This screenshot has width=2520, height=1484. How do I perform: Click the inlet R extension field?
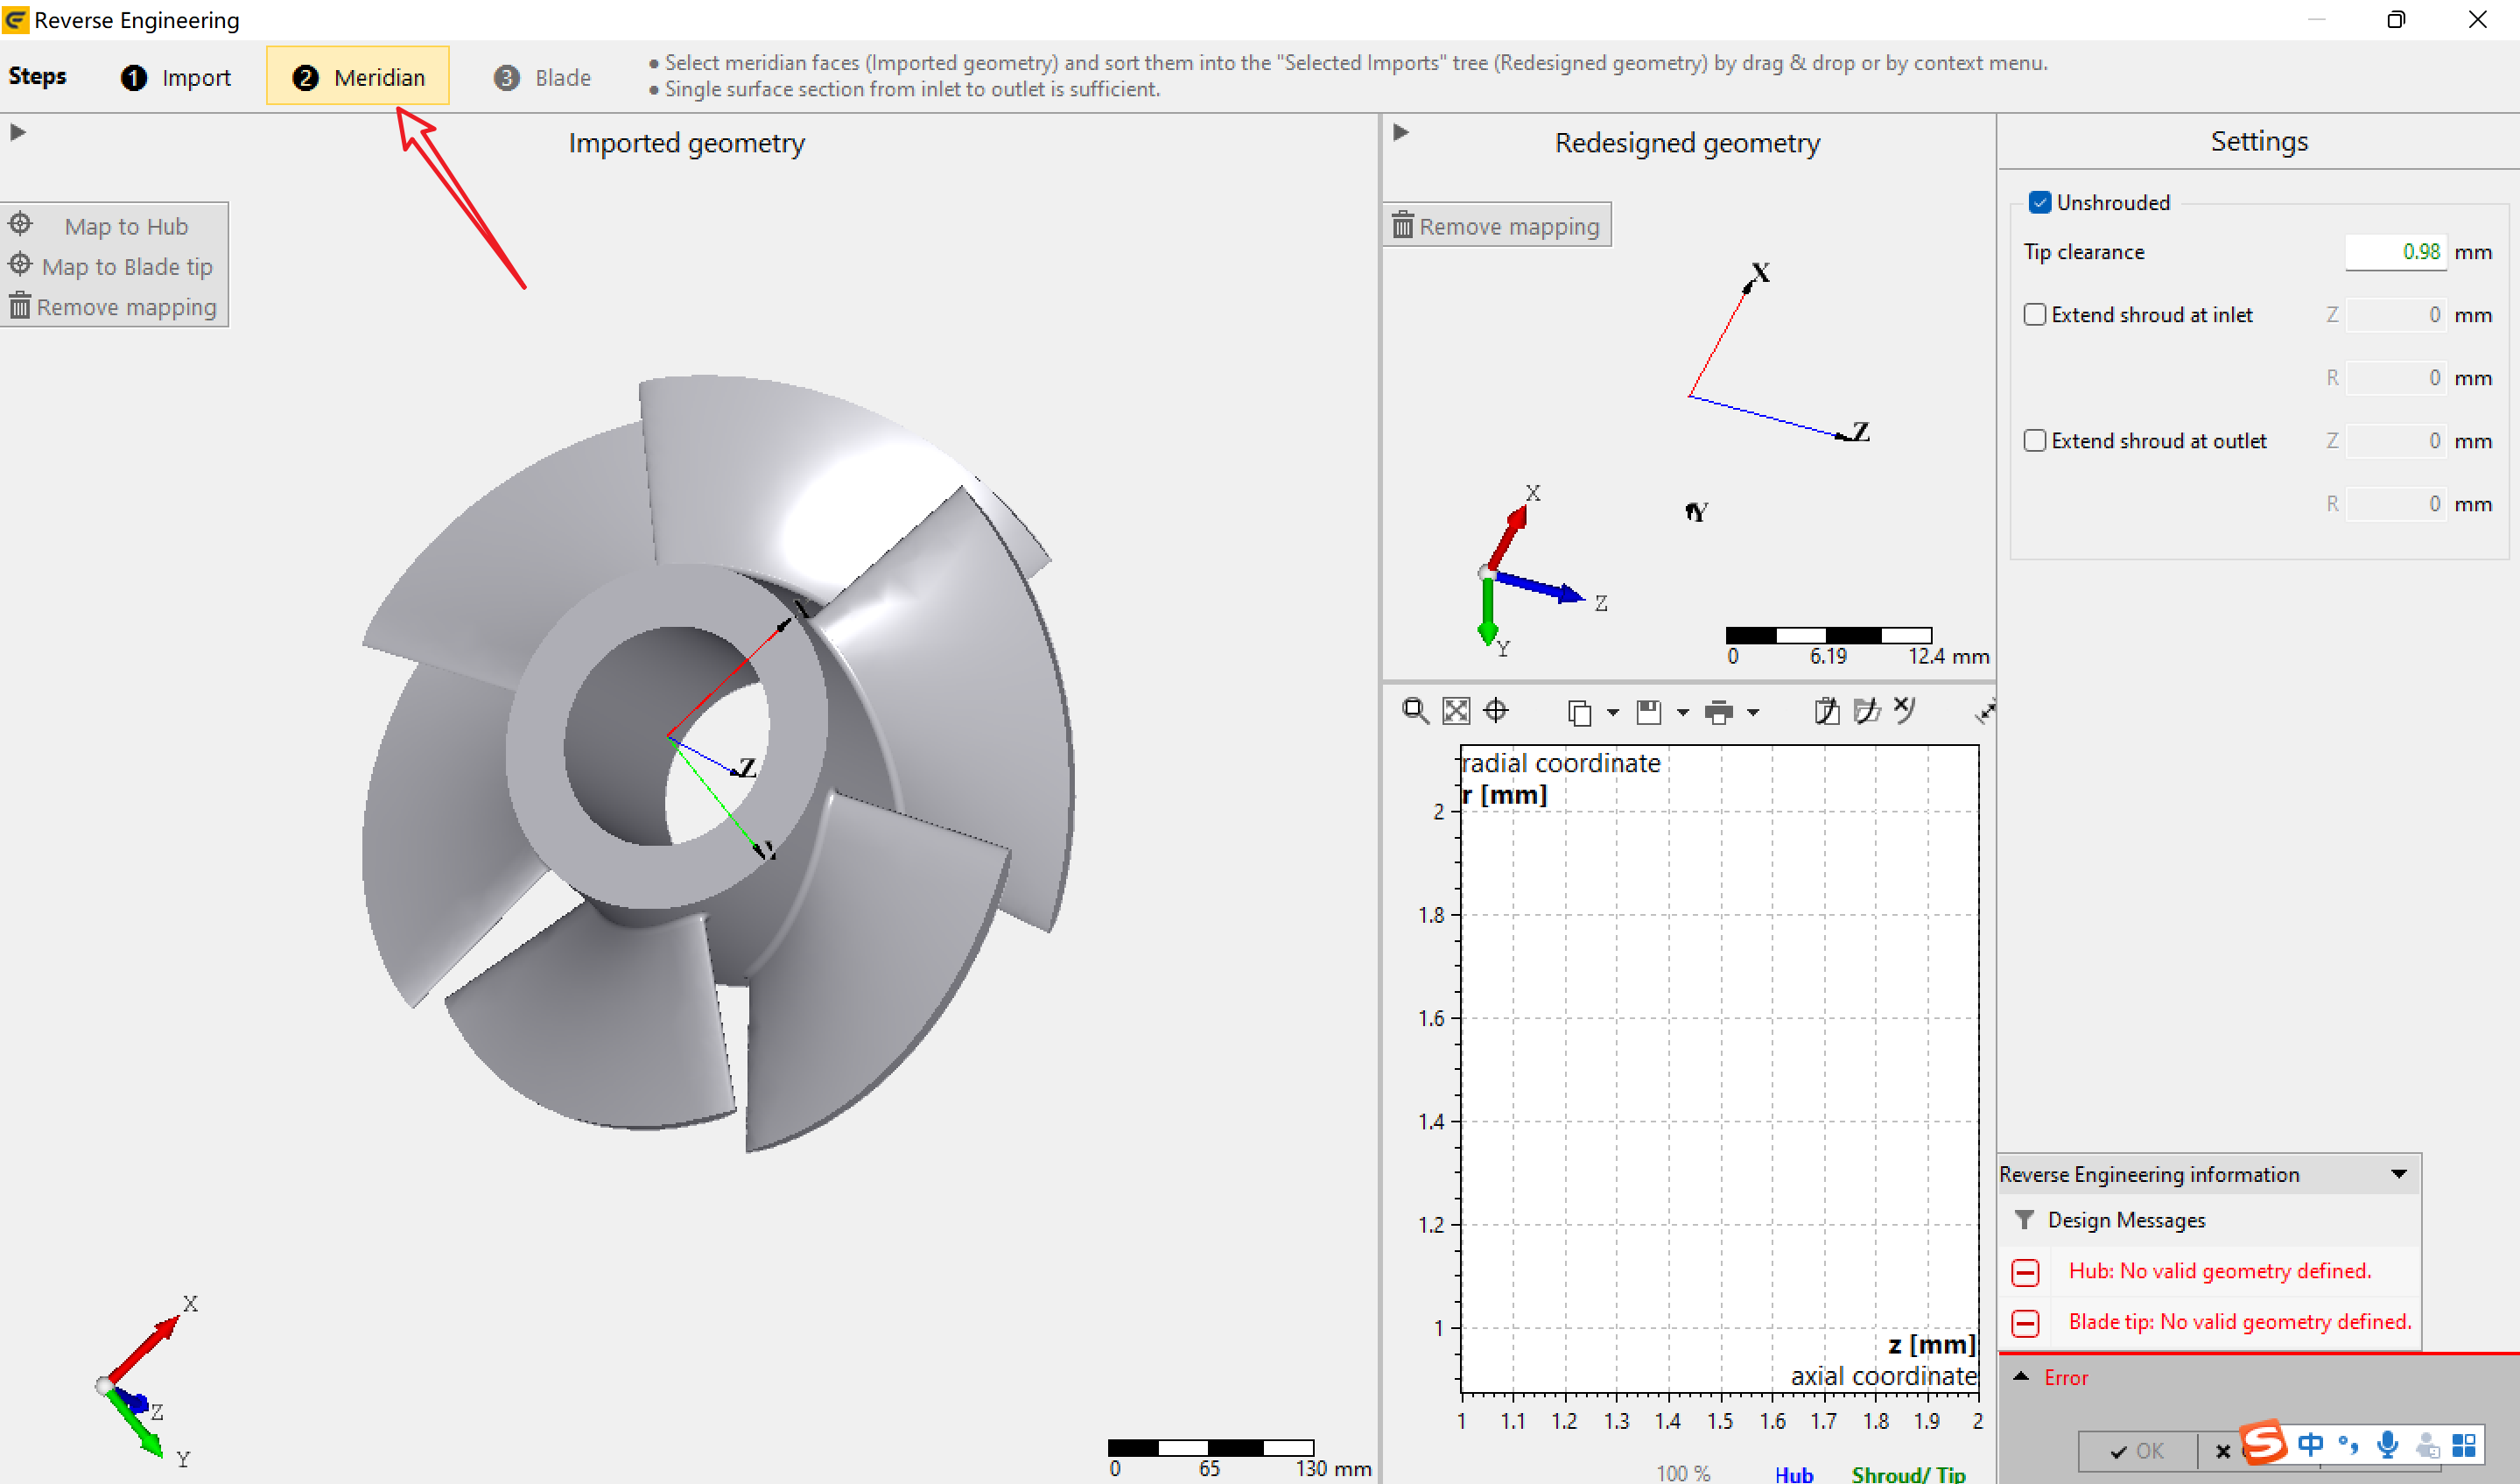tap(2396, 378)
